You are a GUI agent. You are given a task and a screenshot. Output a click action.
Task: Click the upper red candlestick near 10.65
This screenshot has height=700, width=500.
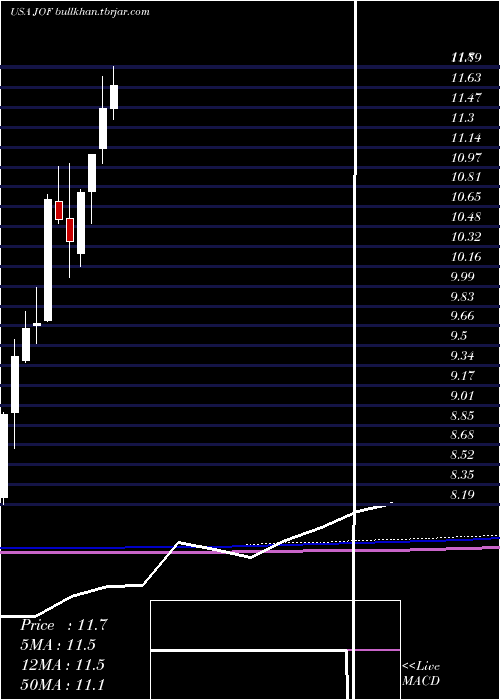[59, 210]
